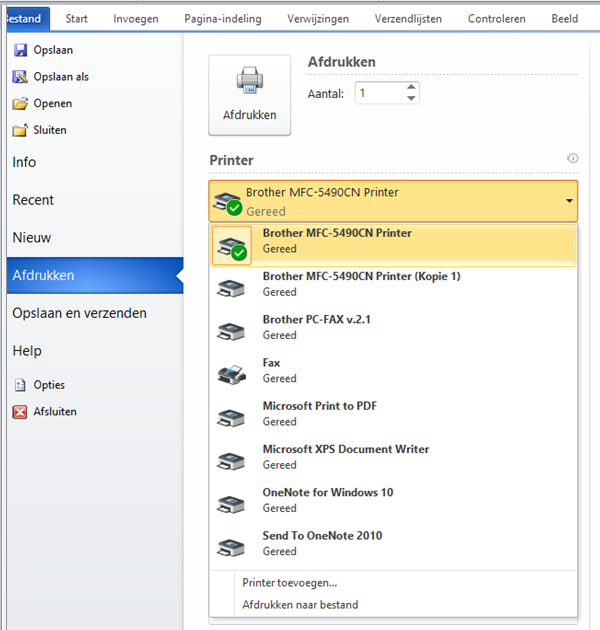Click the Opslaan als icon
This screenshot has width=600, height=630.
click(20, 77)
